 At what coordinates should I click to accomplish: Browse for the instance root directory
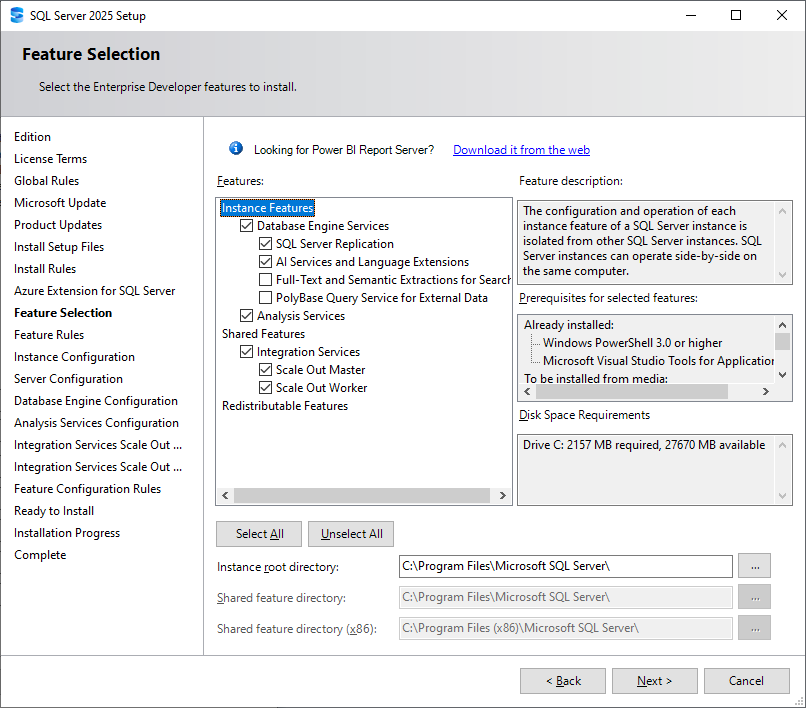[x=755, y=566]
